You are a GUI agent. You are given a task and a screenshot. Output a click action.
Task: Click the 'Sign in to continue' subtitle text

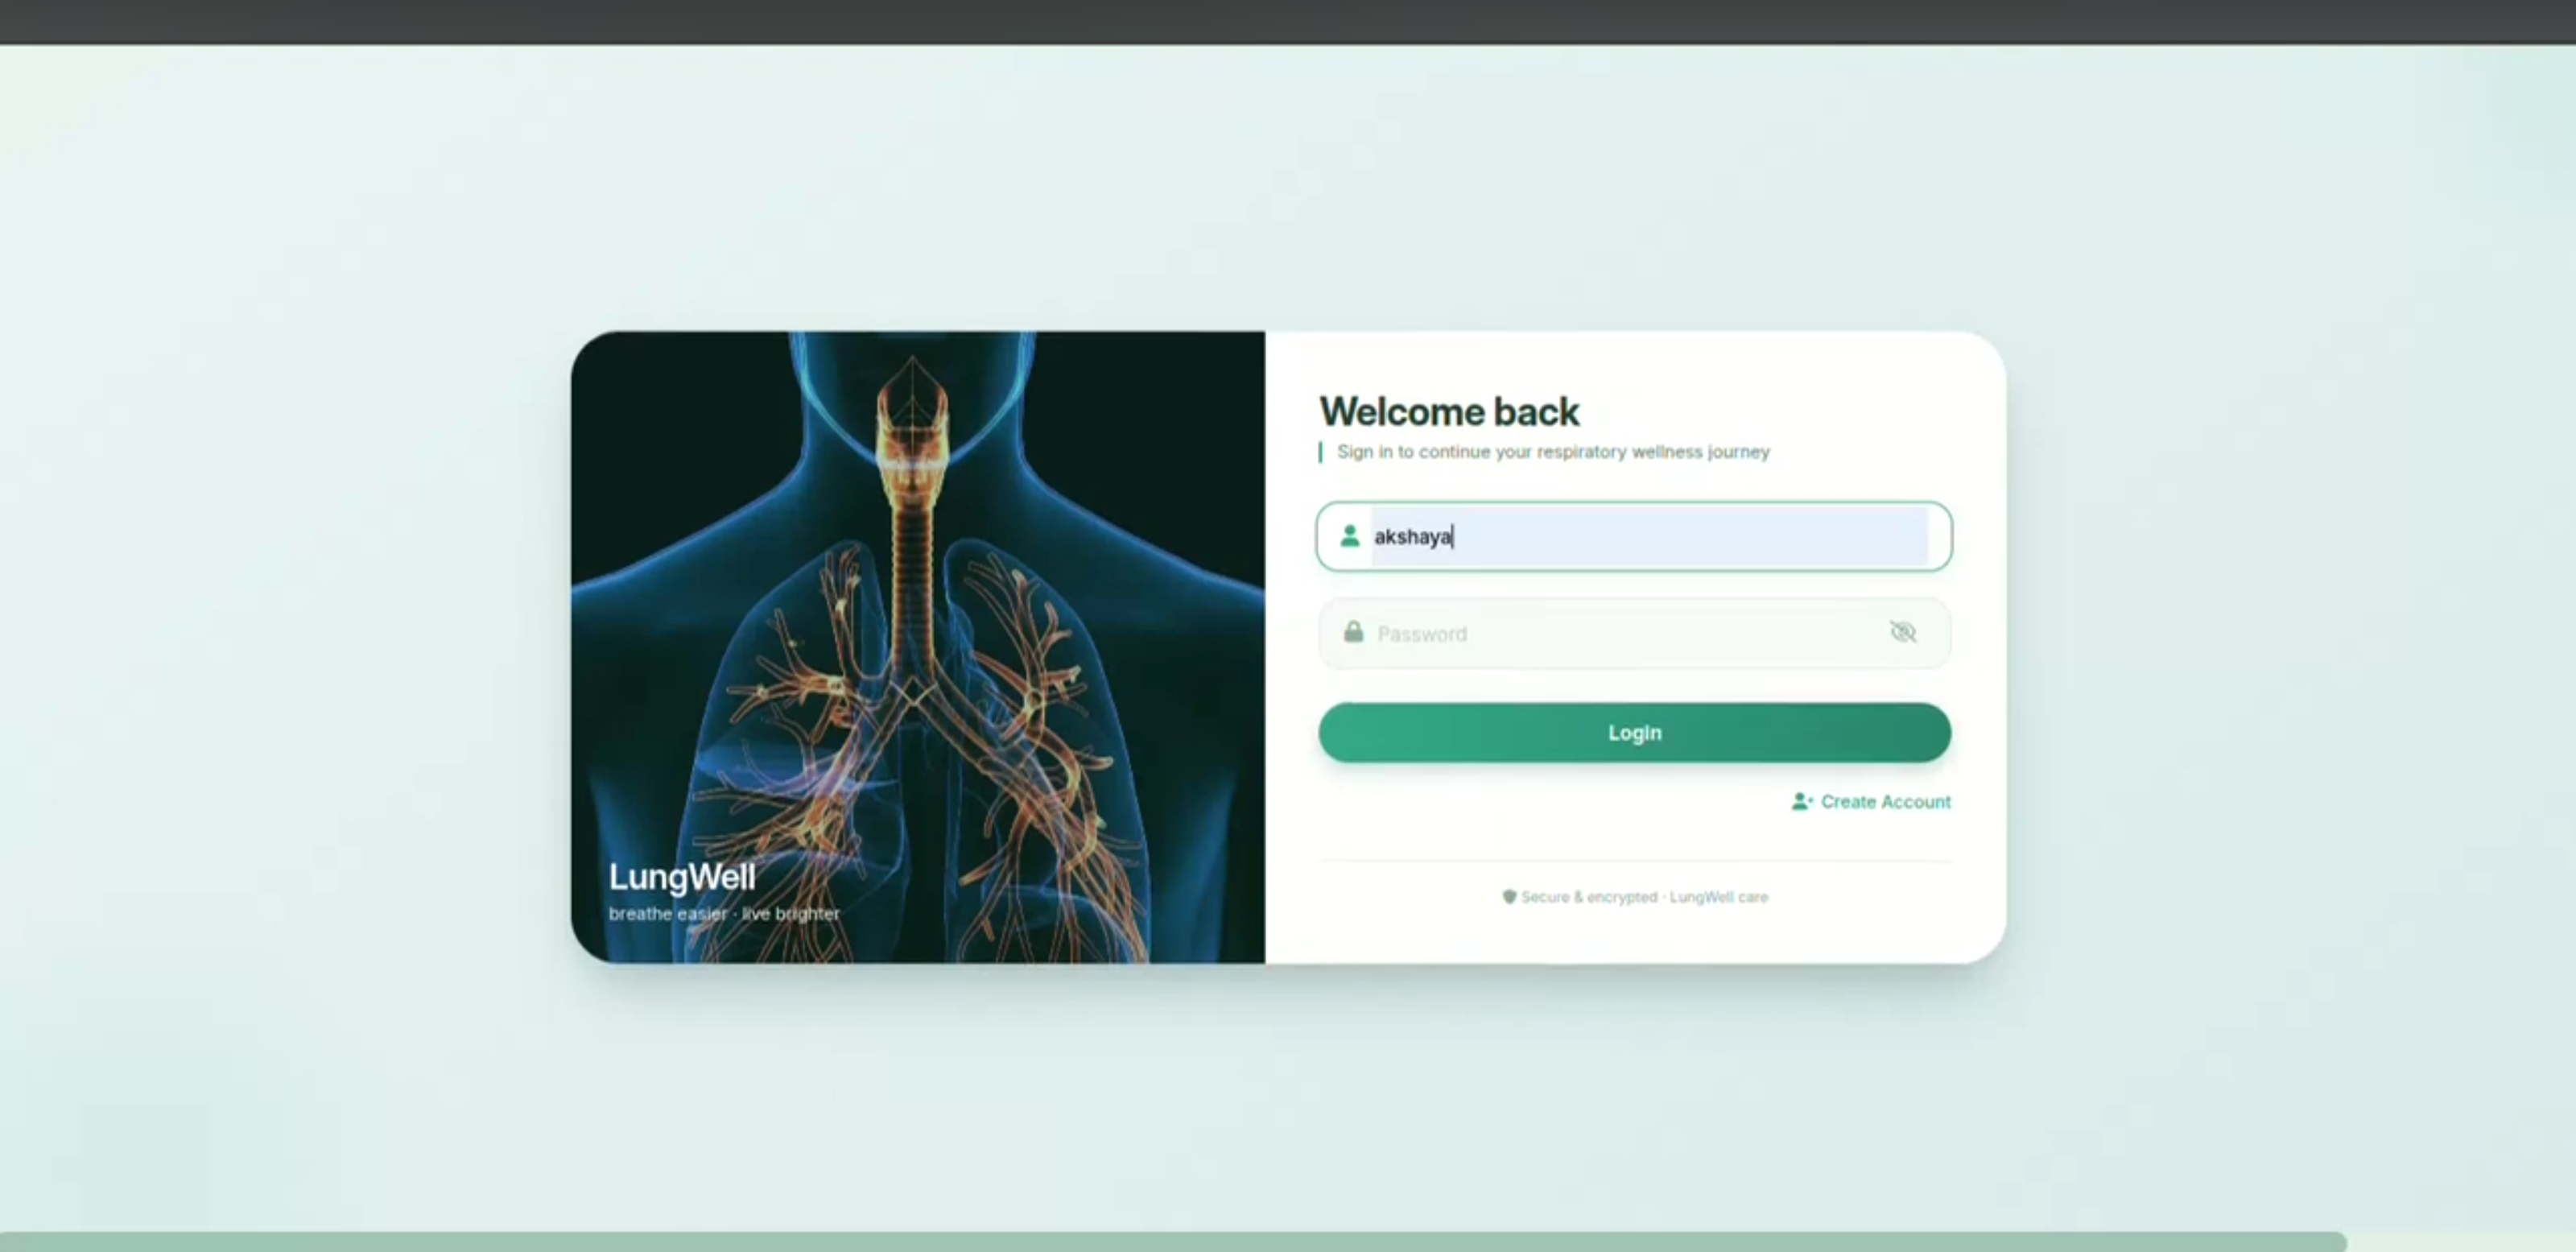coord(1553,452)
